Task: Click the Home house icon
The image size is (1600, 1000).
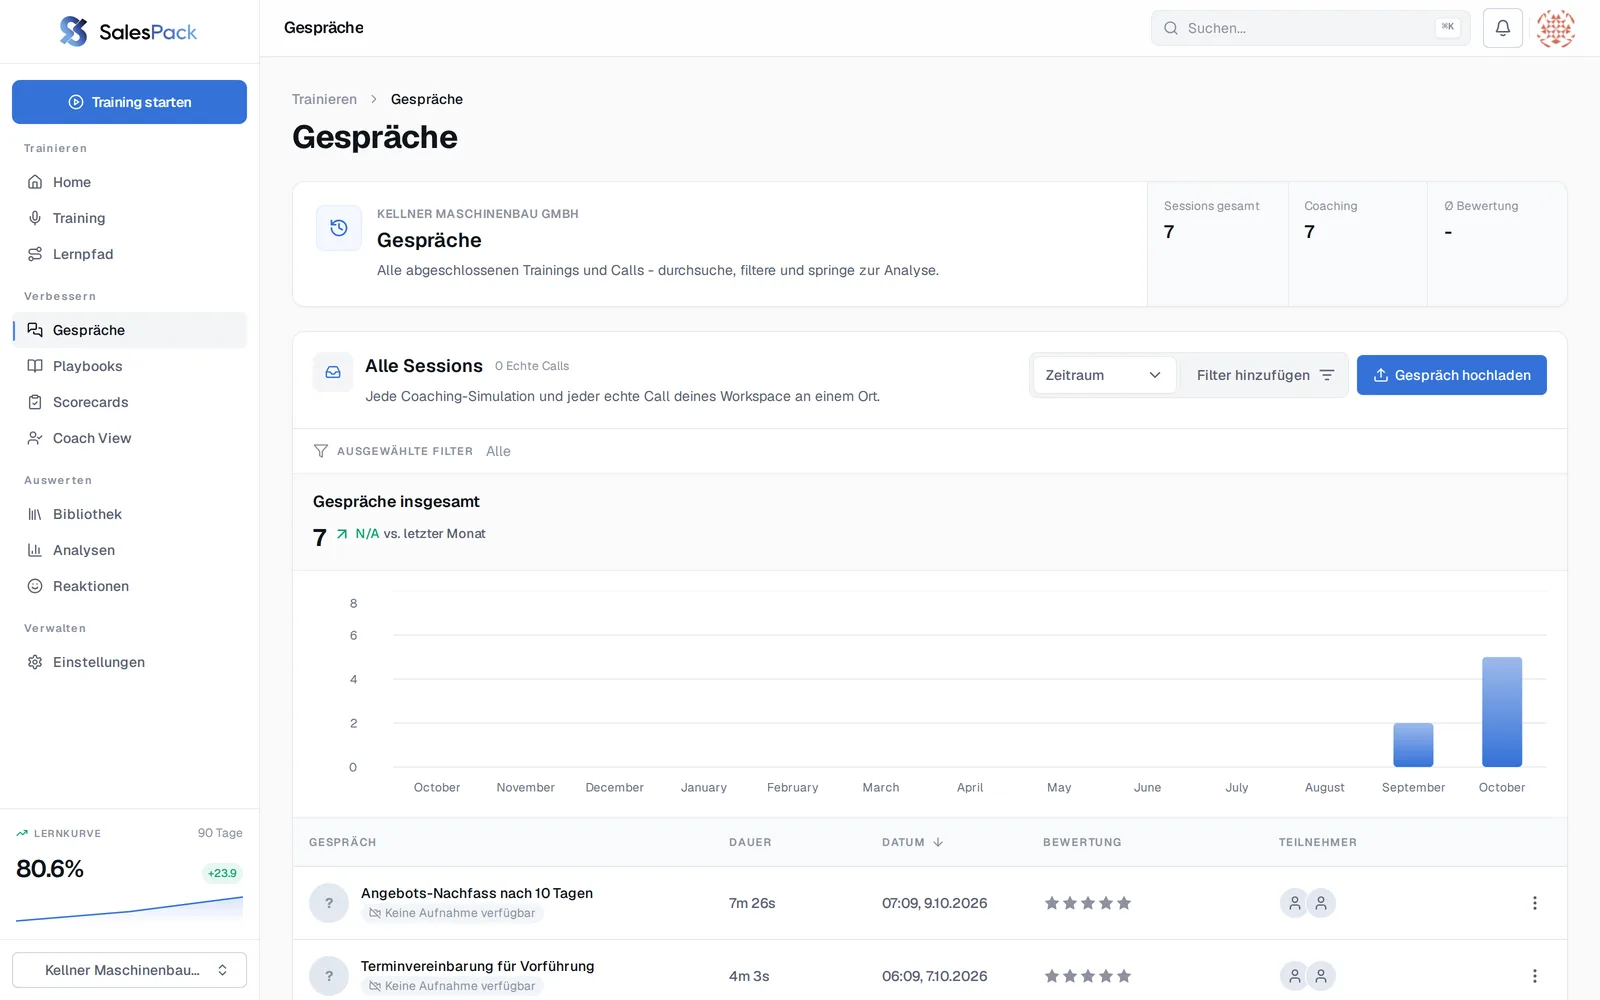Action: tap(35, 182)
